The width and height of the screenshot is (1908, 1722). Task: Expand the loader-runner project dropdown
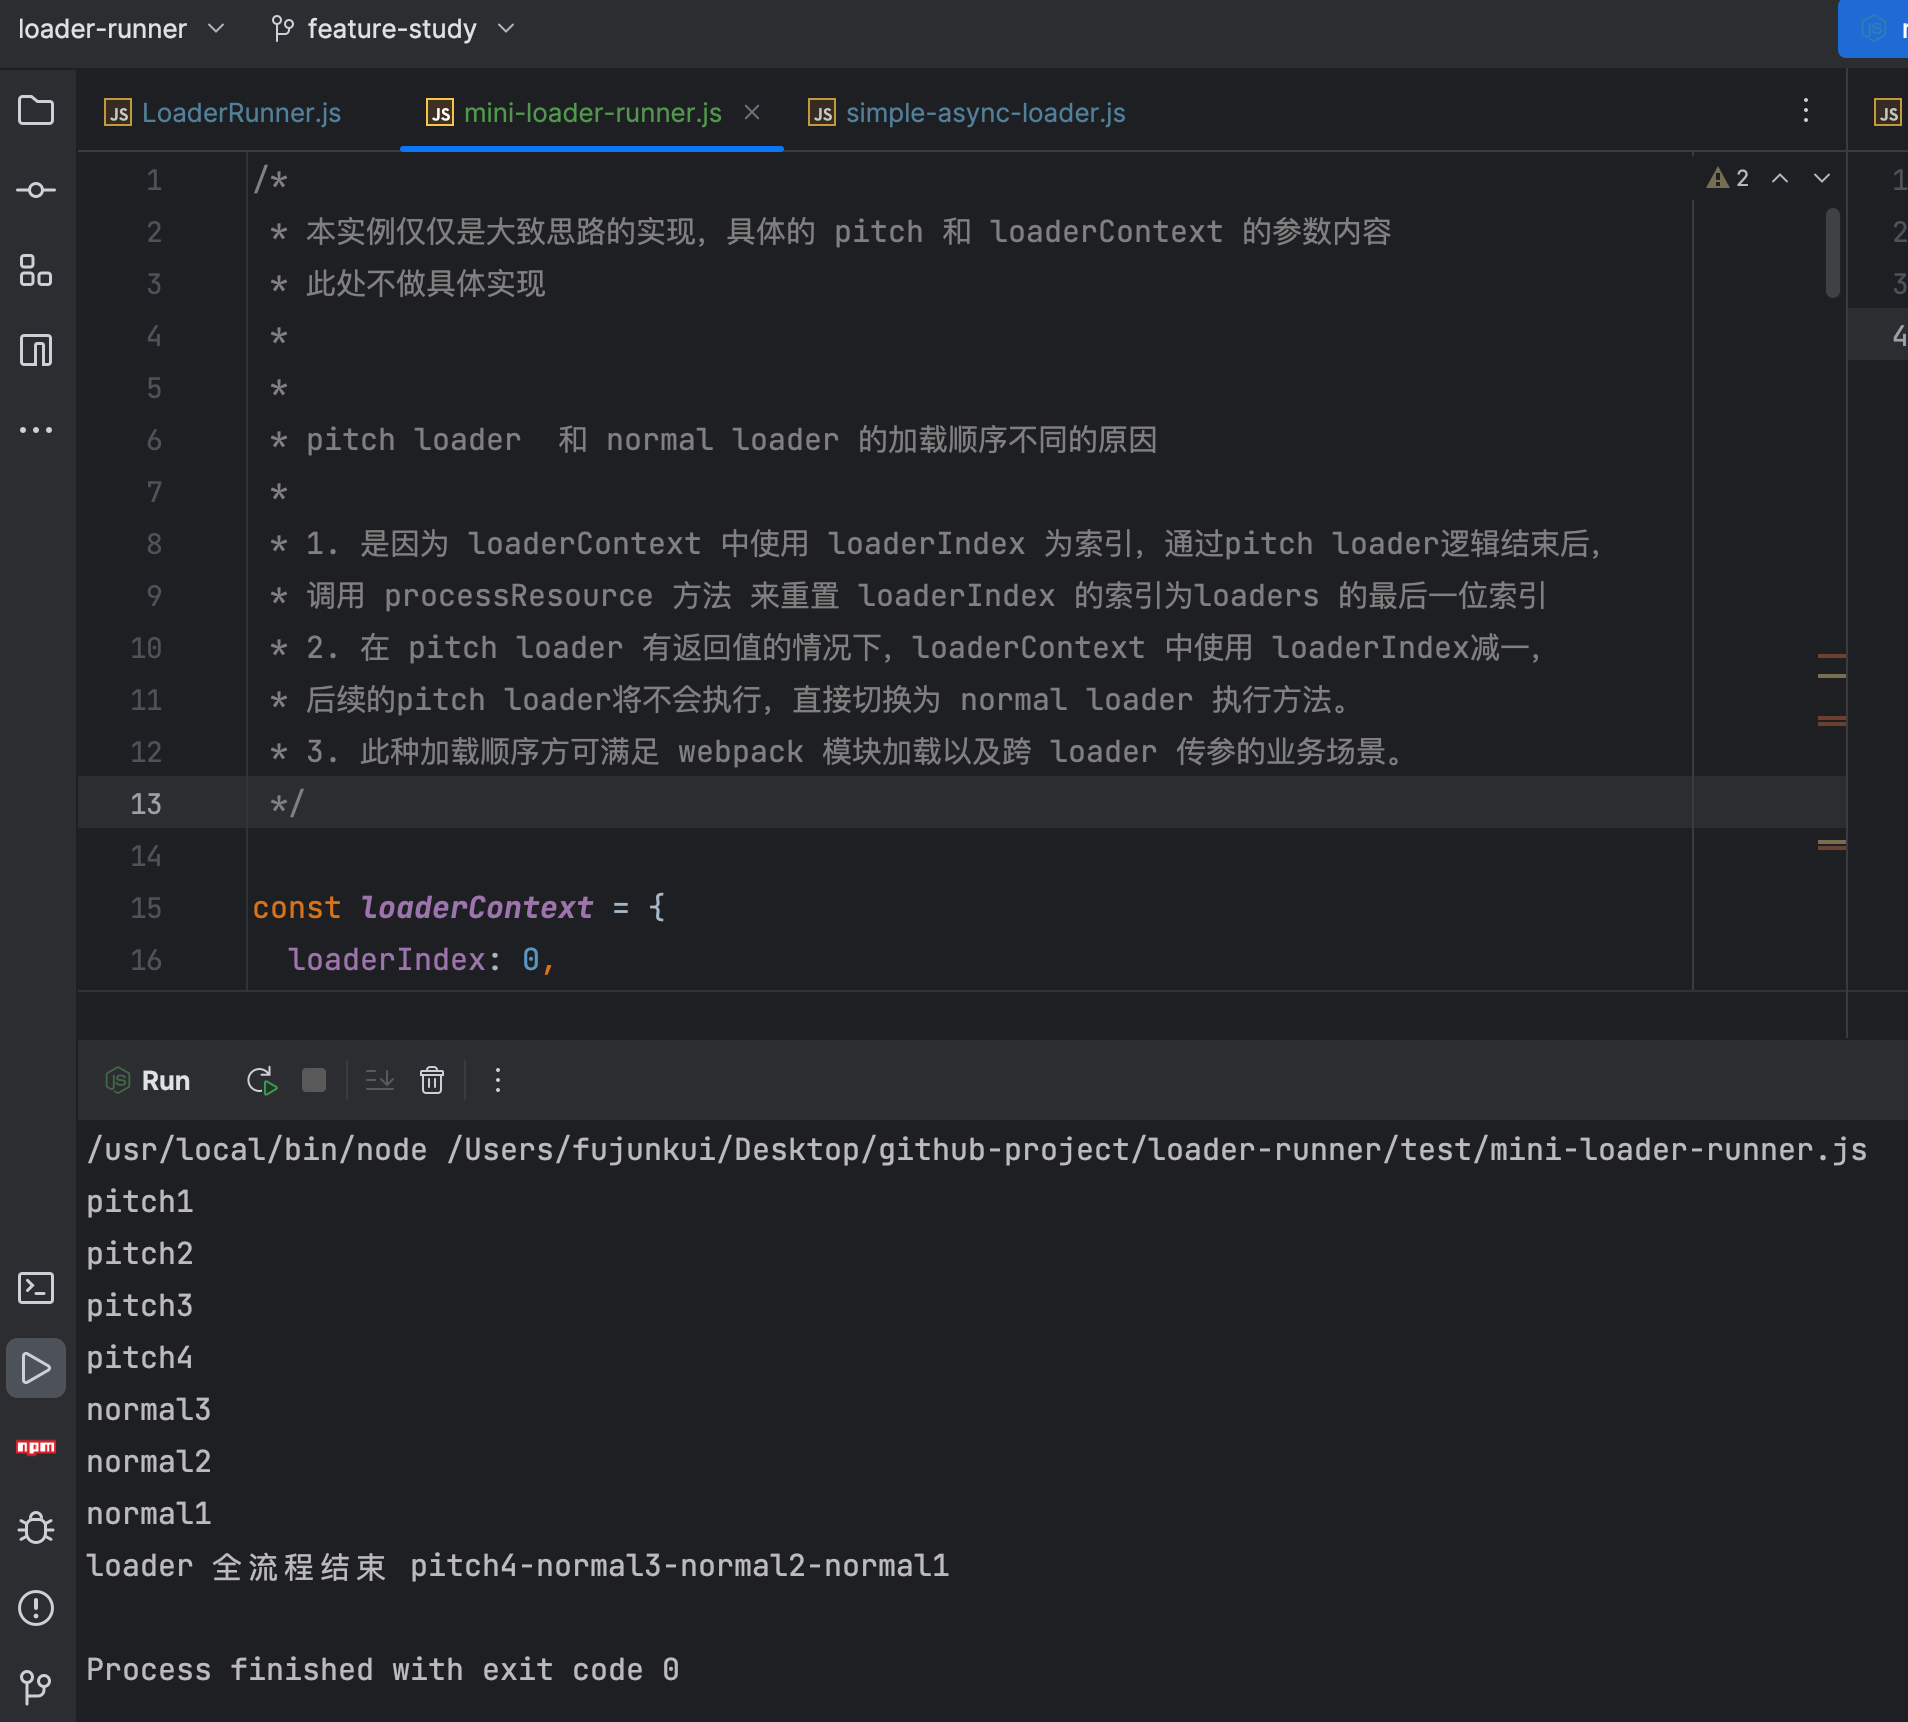[x=120, y=29]
